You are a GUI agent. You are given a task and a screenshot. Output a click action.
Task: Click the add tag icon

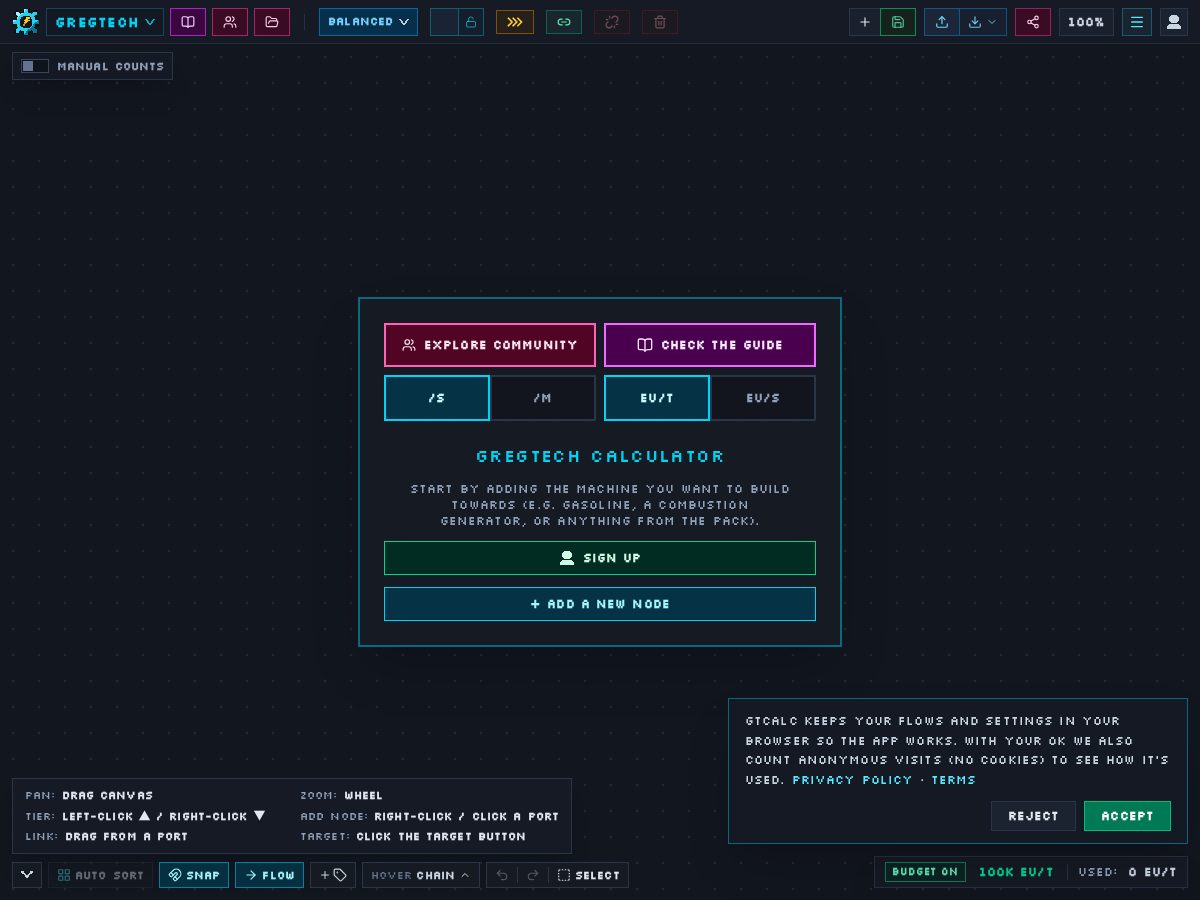pos(333,875)
